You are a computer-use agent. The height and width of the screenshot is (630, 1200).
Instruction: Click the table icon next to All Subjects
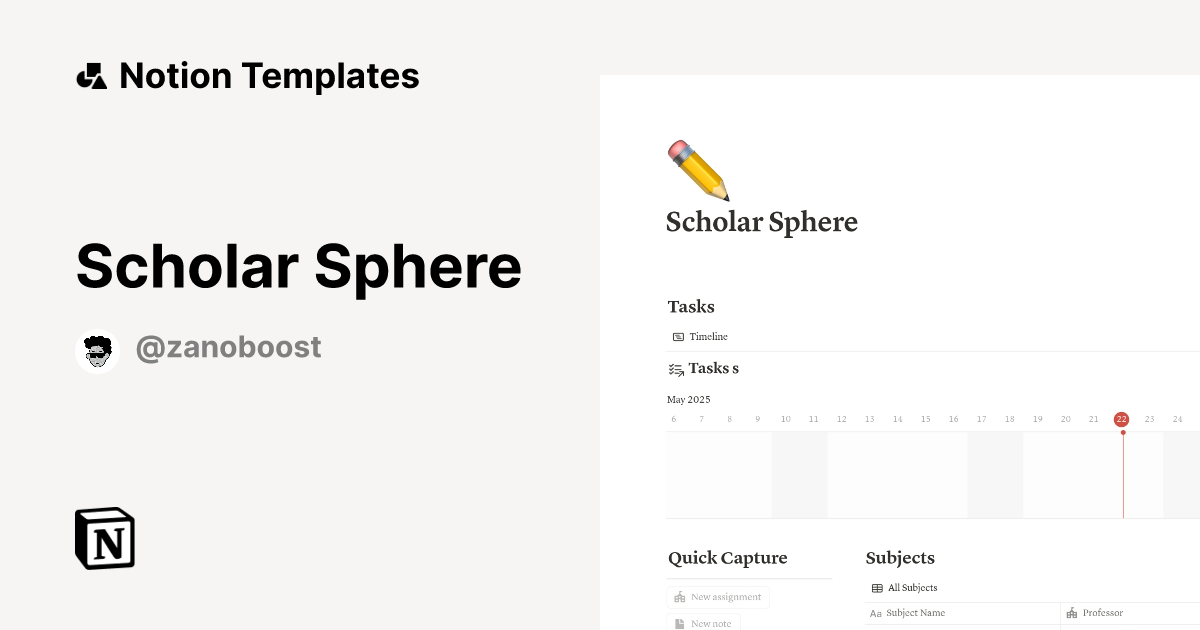coord(878,588)
